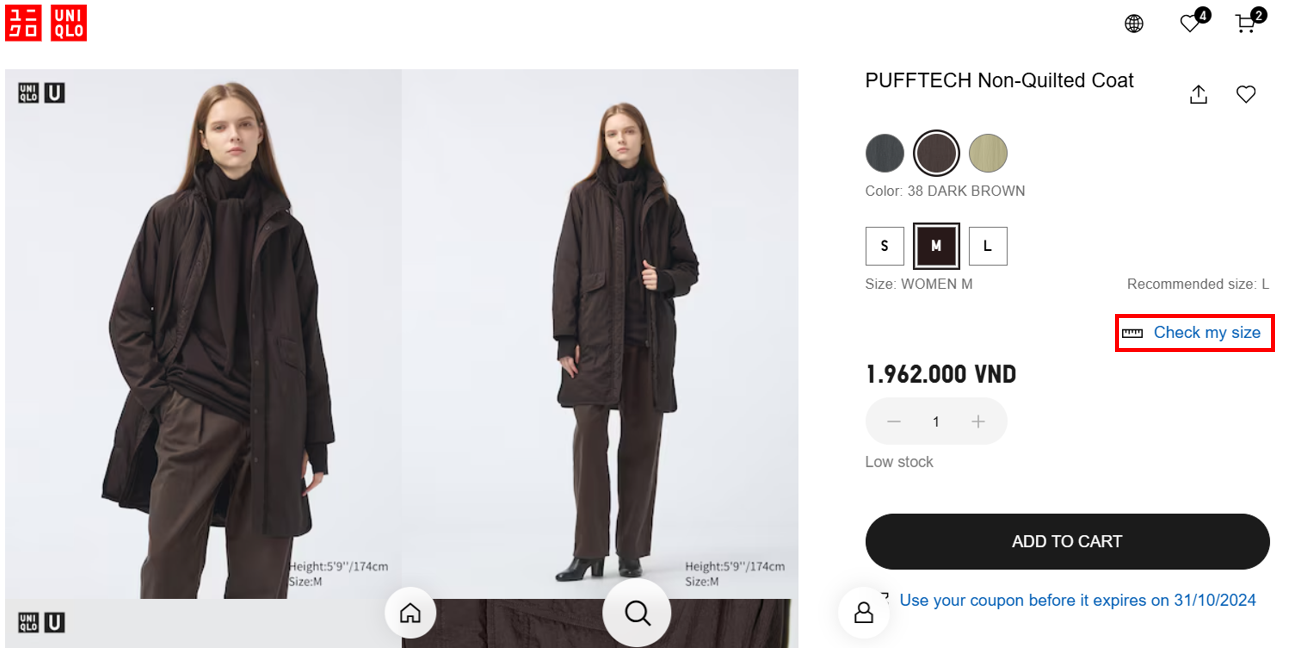Choose the dark brown color swatch
This screenshot has width=1291, height=662.
(937, 154)
